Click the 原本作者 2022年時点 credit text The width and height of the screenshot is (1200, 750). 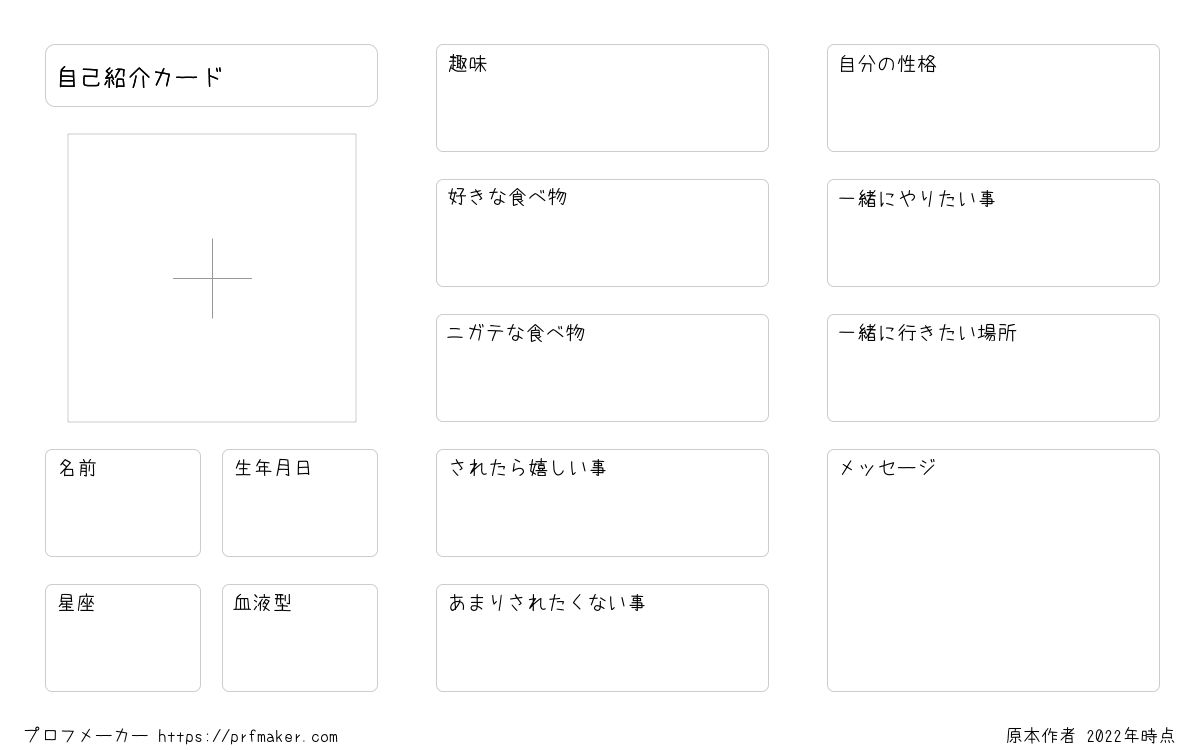(1091, 736)
